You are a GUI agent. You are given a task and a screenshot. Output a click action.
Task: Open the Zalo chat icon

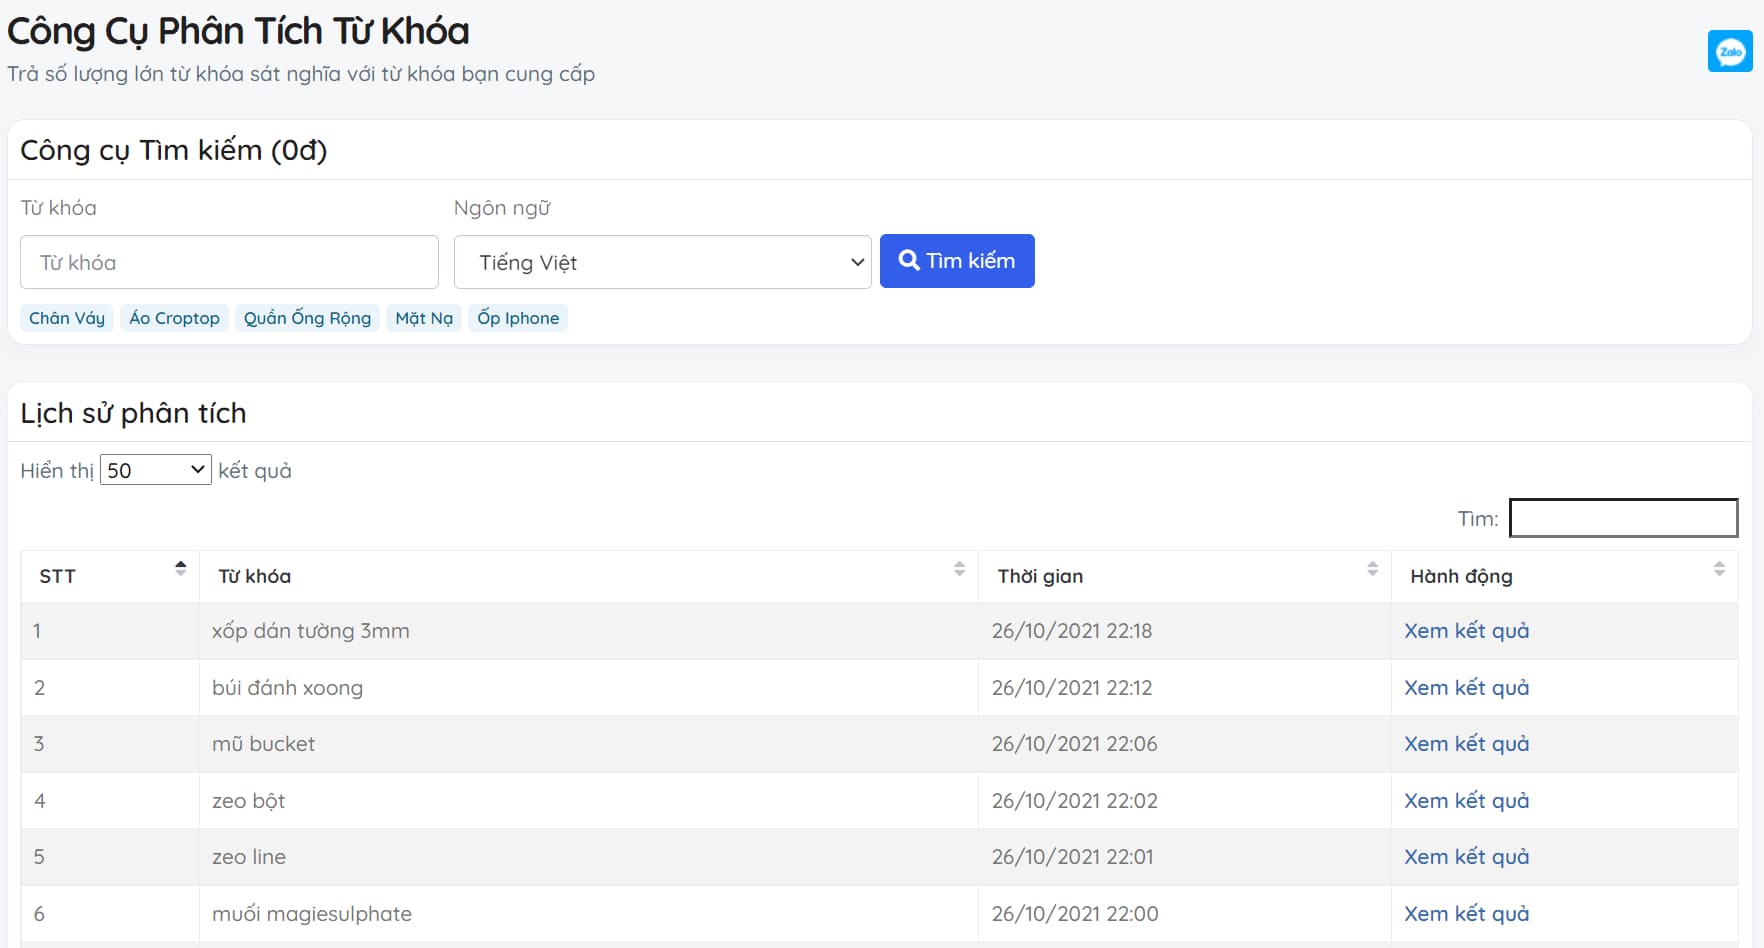[1729, 51]
